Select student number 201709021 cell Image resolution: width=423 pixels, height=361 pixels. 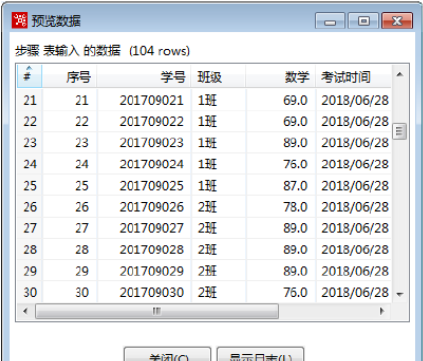click(144, 100)
